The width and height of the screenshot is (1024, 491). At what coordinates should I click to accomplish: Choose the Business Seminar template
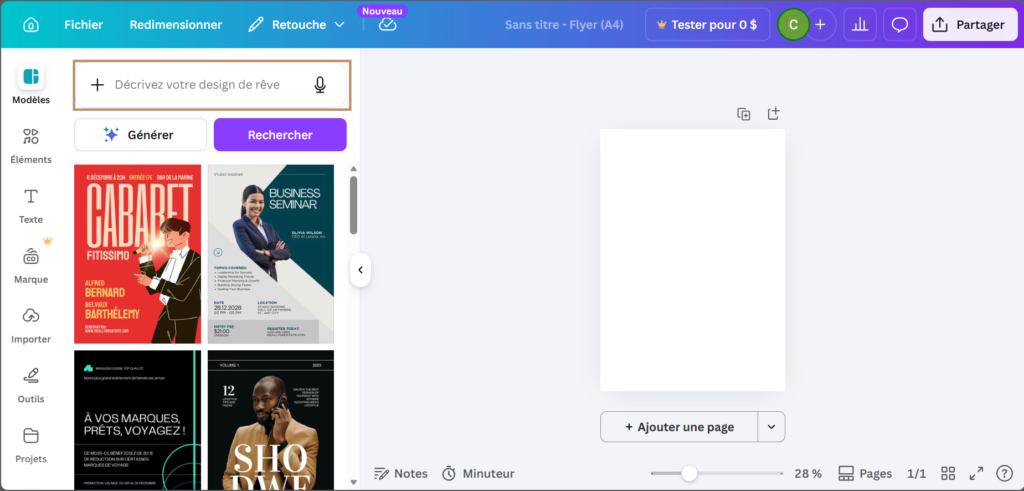271,254
